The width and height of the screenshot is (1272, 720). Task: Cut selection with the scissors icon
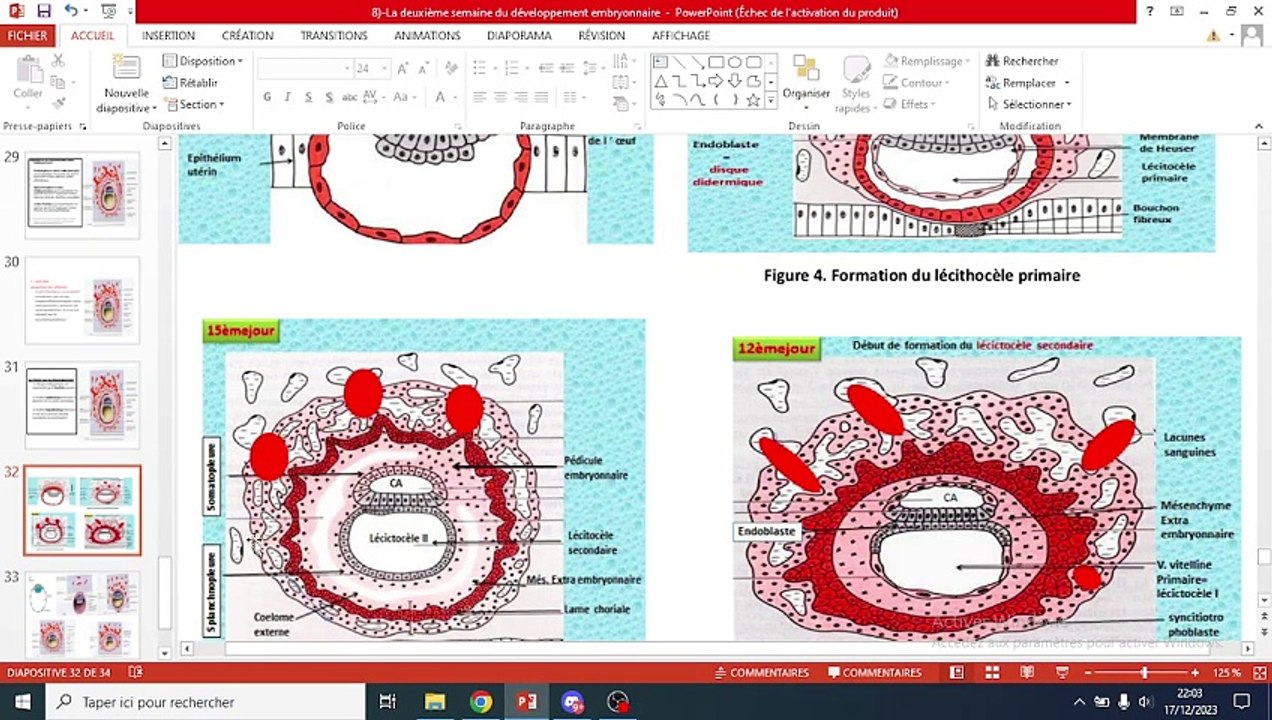[x=58, y=61]
